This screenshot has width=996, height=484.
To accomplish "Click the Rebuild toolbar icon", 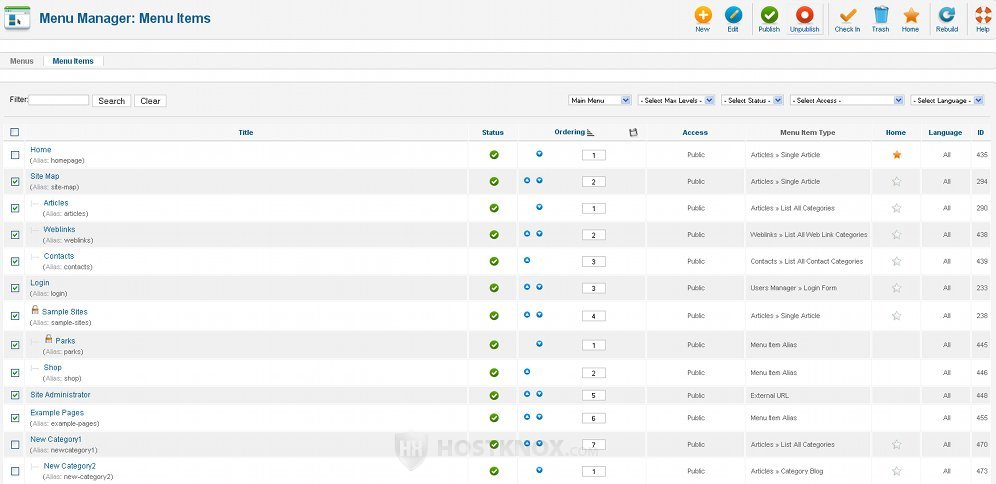I will click(x=946, y=19).
